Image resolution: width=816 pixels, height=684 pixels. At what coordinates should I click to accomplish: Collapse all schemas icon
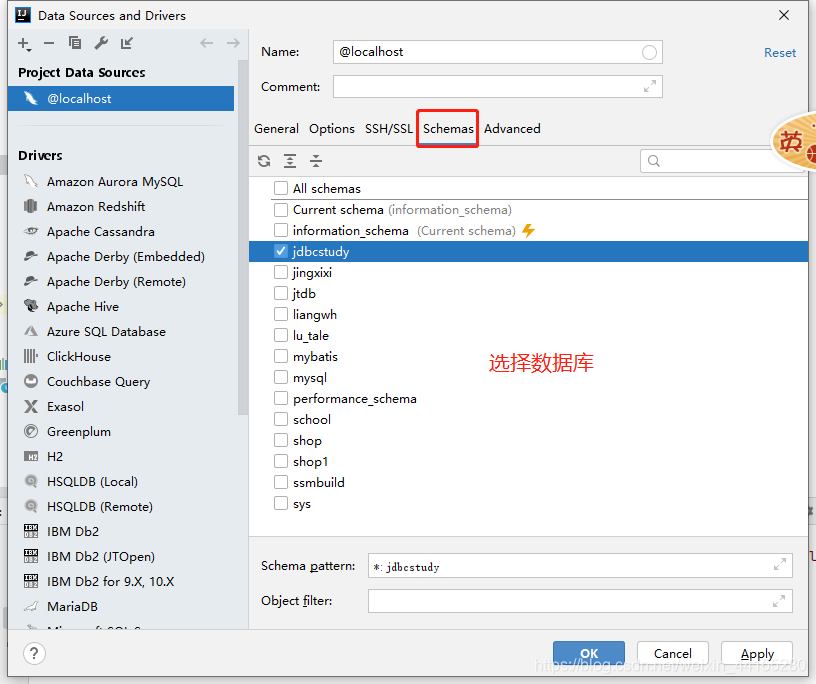click(x=316, y=161)
